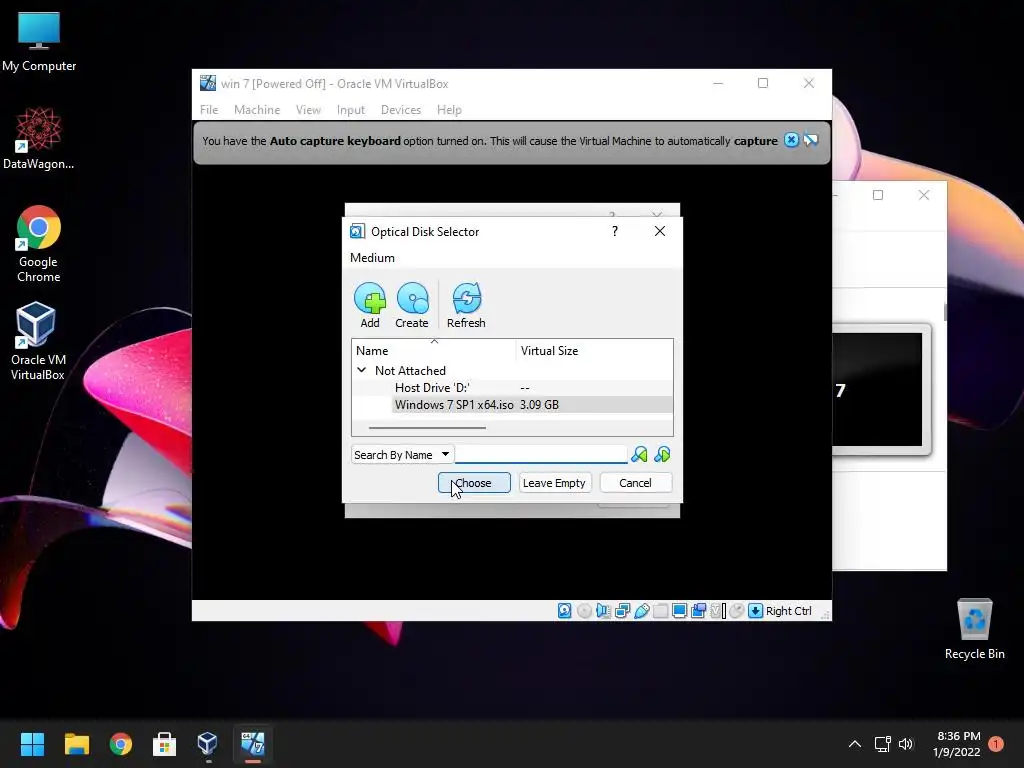The width and height of the screenshot is (1024, 768).
Task: Click the mouse integration indicator in status bar
Action: (x=737, y=611)
